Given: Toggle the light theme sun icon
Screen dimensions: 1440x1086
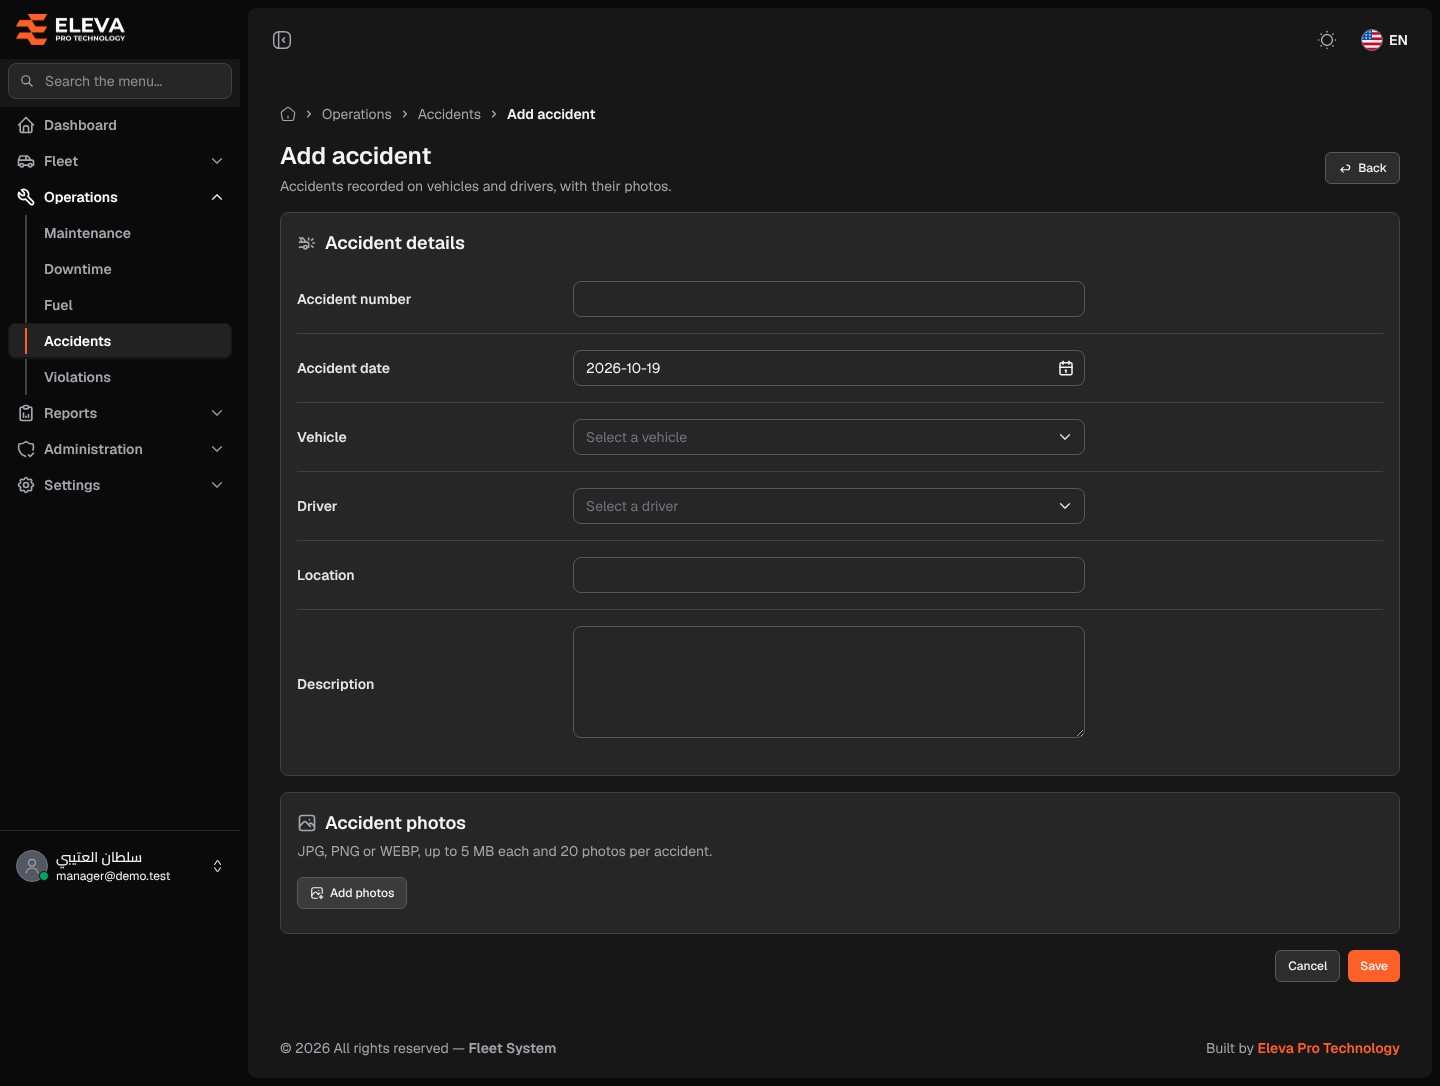Looking at the screenshot, I should [x=1327, y=40].
